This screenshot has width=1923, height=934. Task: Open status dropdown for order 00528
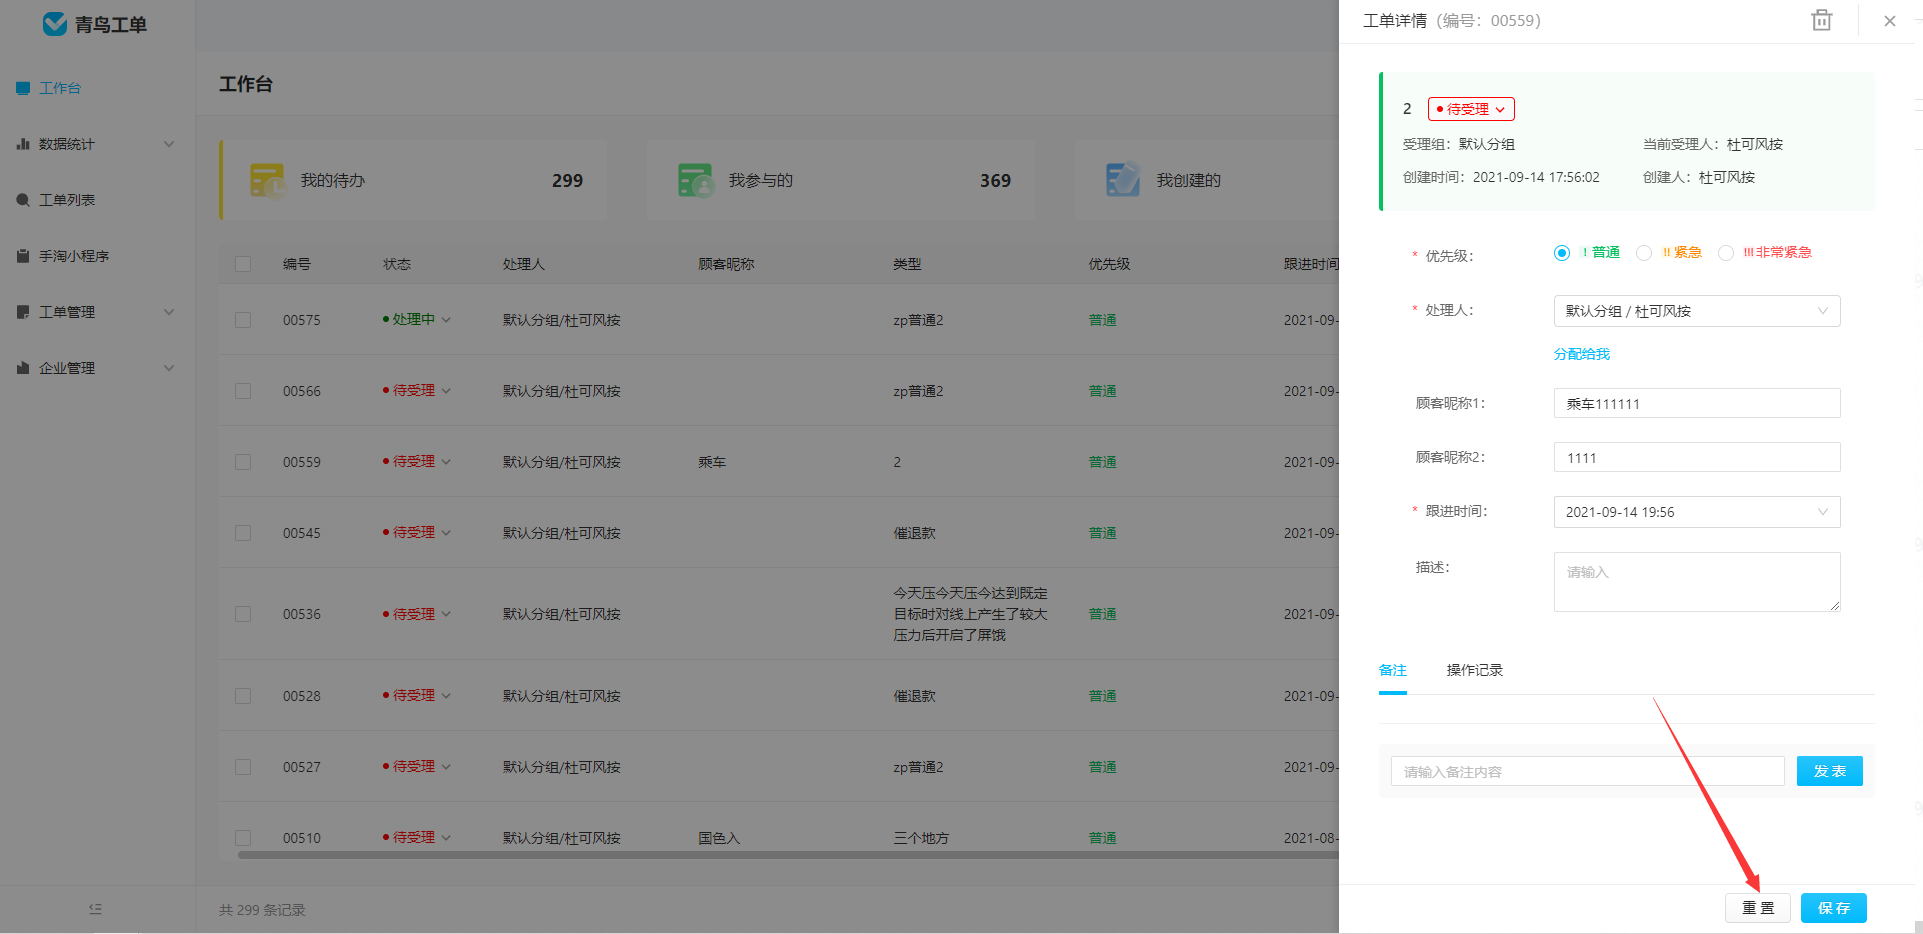(x=417, y=696)
